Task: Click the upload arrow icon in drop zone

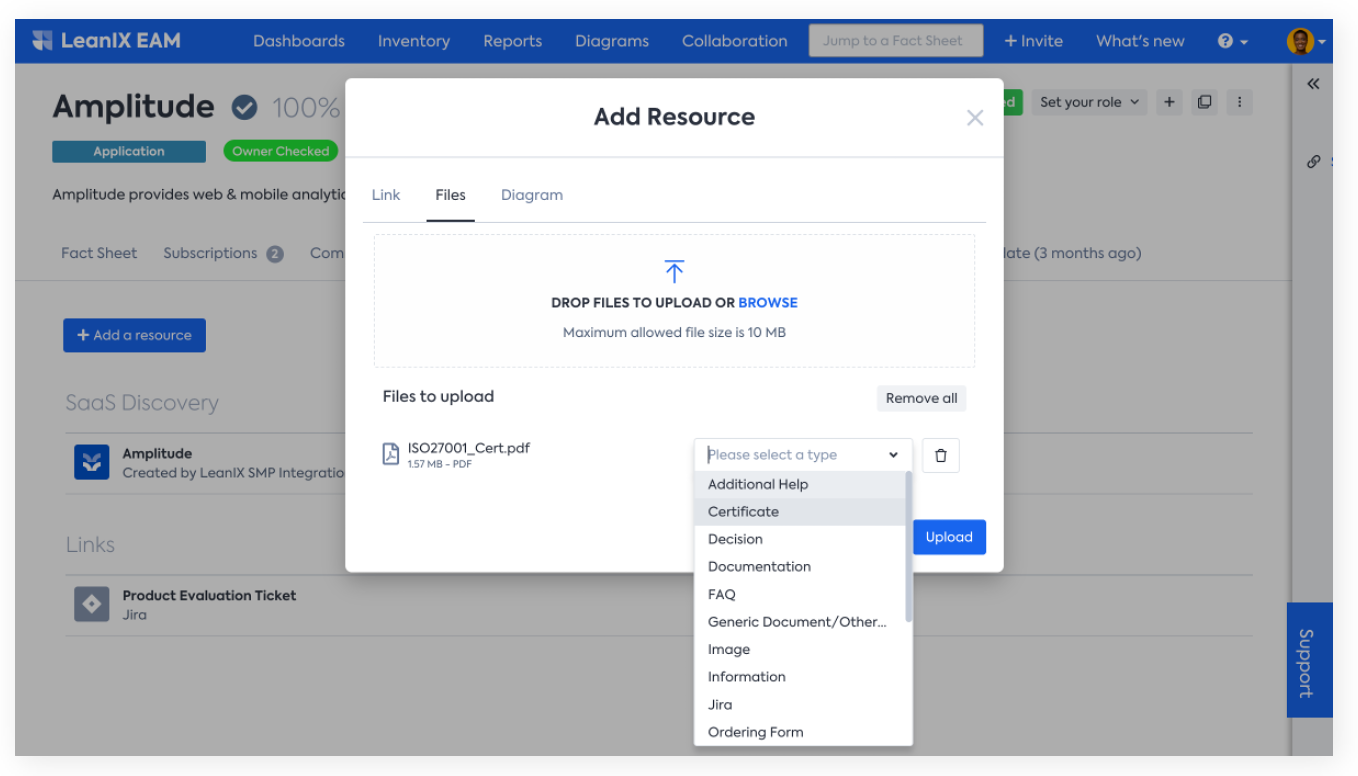Action: click(674, 271)
